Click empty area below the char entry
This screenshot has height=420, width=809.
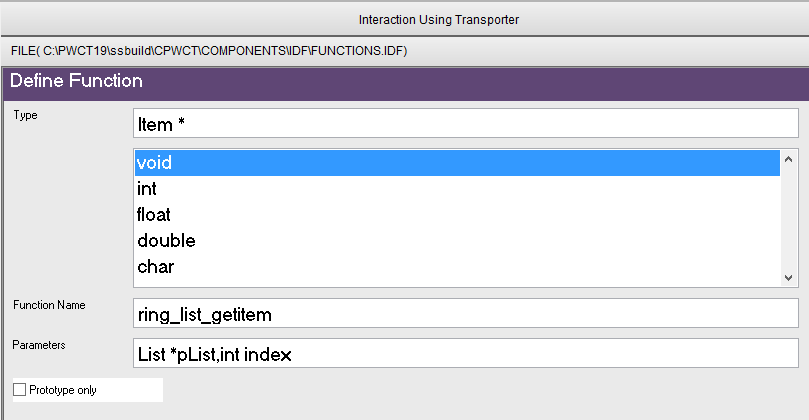[x=457, y=283]
